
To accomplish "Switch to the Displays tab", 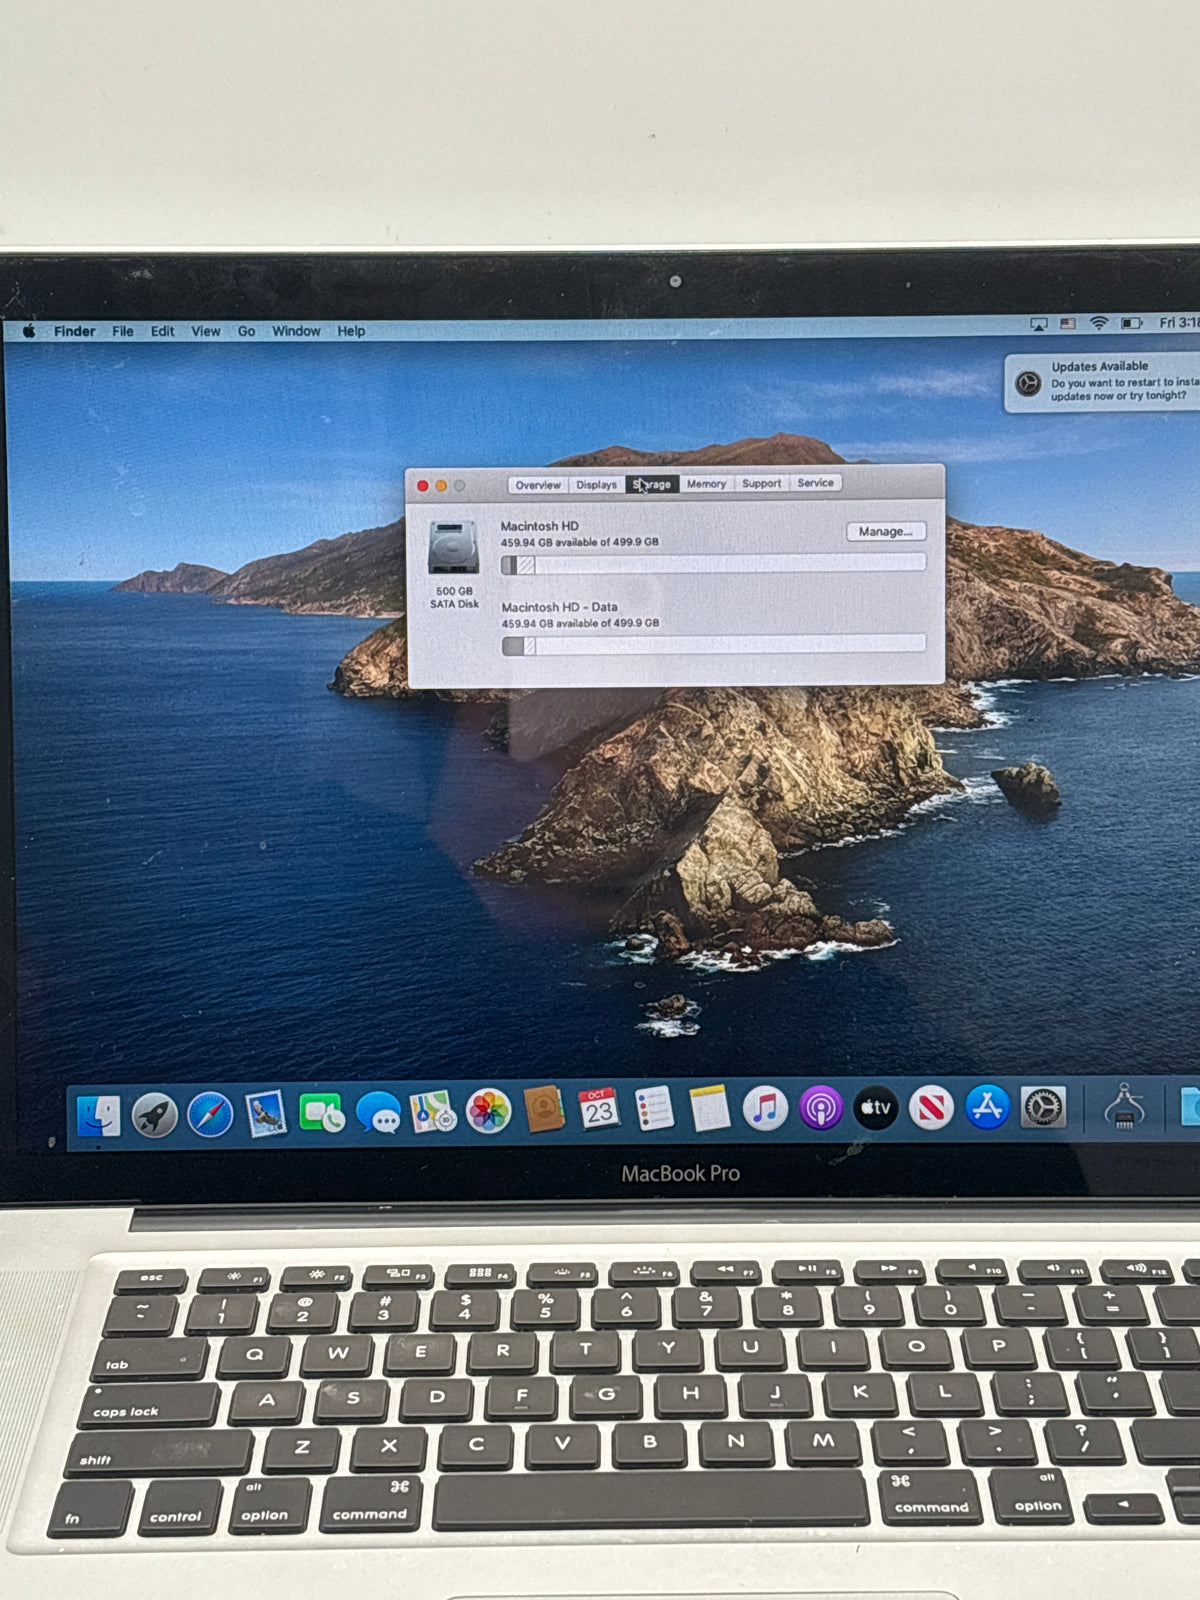I will click(597, 485).
